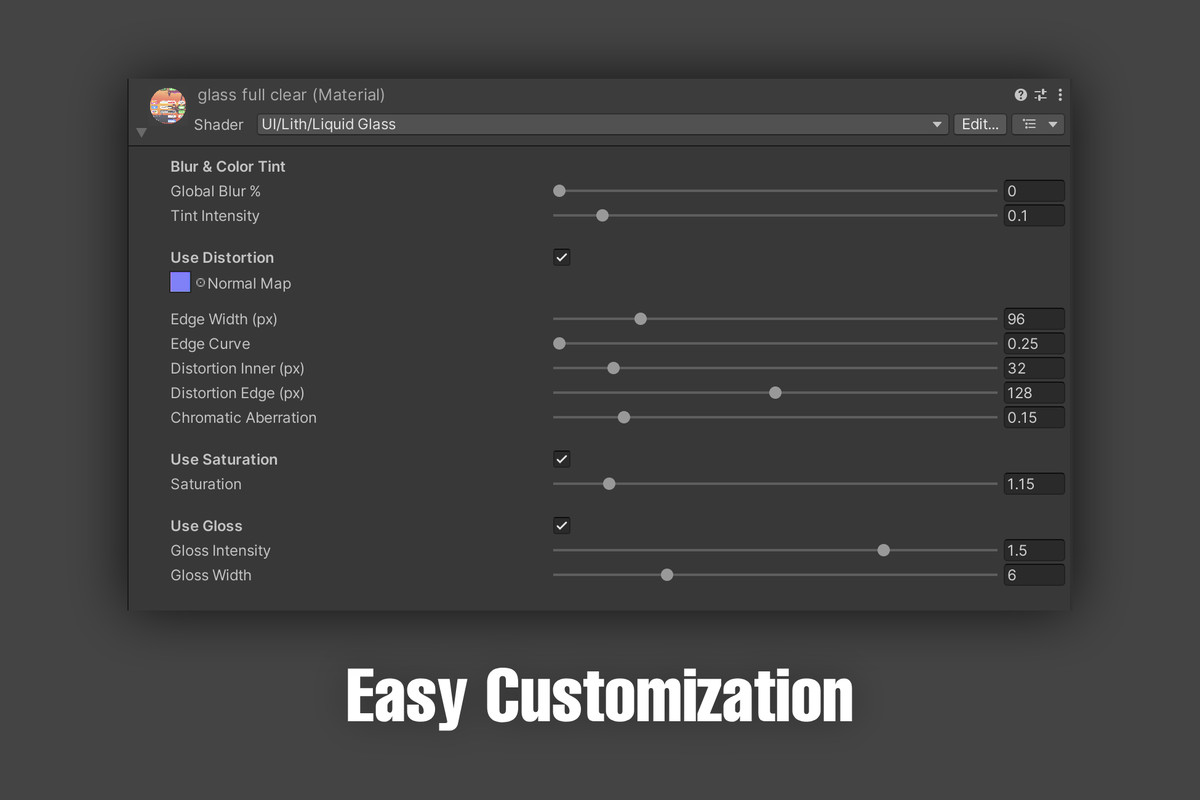The width and height of the screenshot is (1200, 800).
Task: Disable the Use Distortion checkbox
Action: (x=561, y=257)
